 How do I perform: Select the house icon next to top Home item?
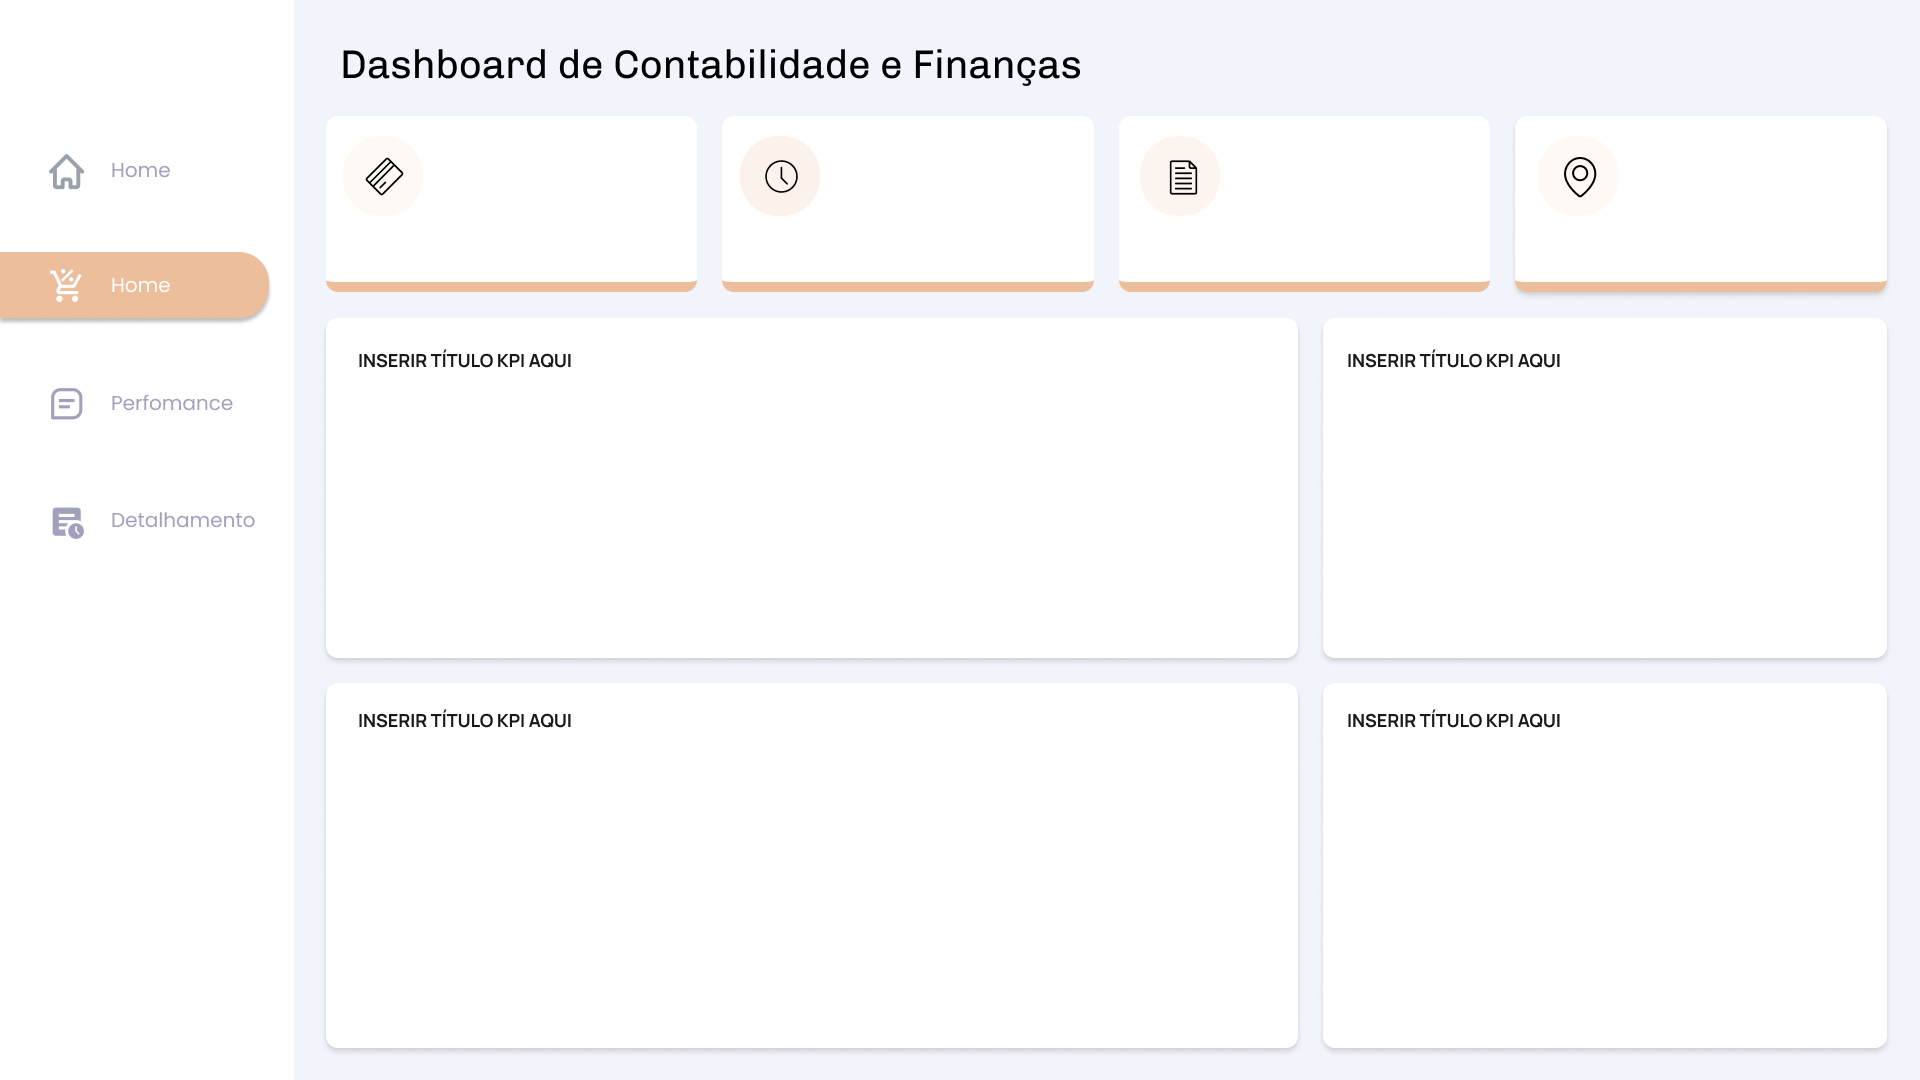[x=66, y=171]
